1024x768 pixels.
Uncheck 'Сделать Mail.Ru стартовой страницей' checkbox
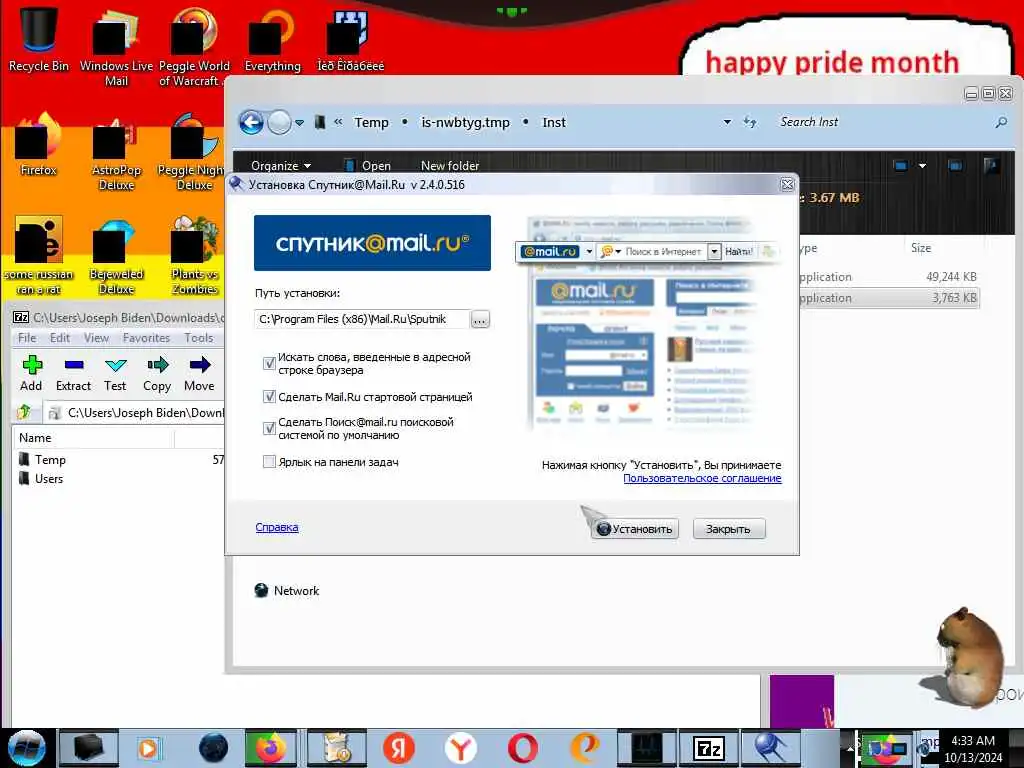[269, 396]
